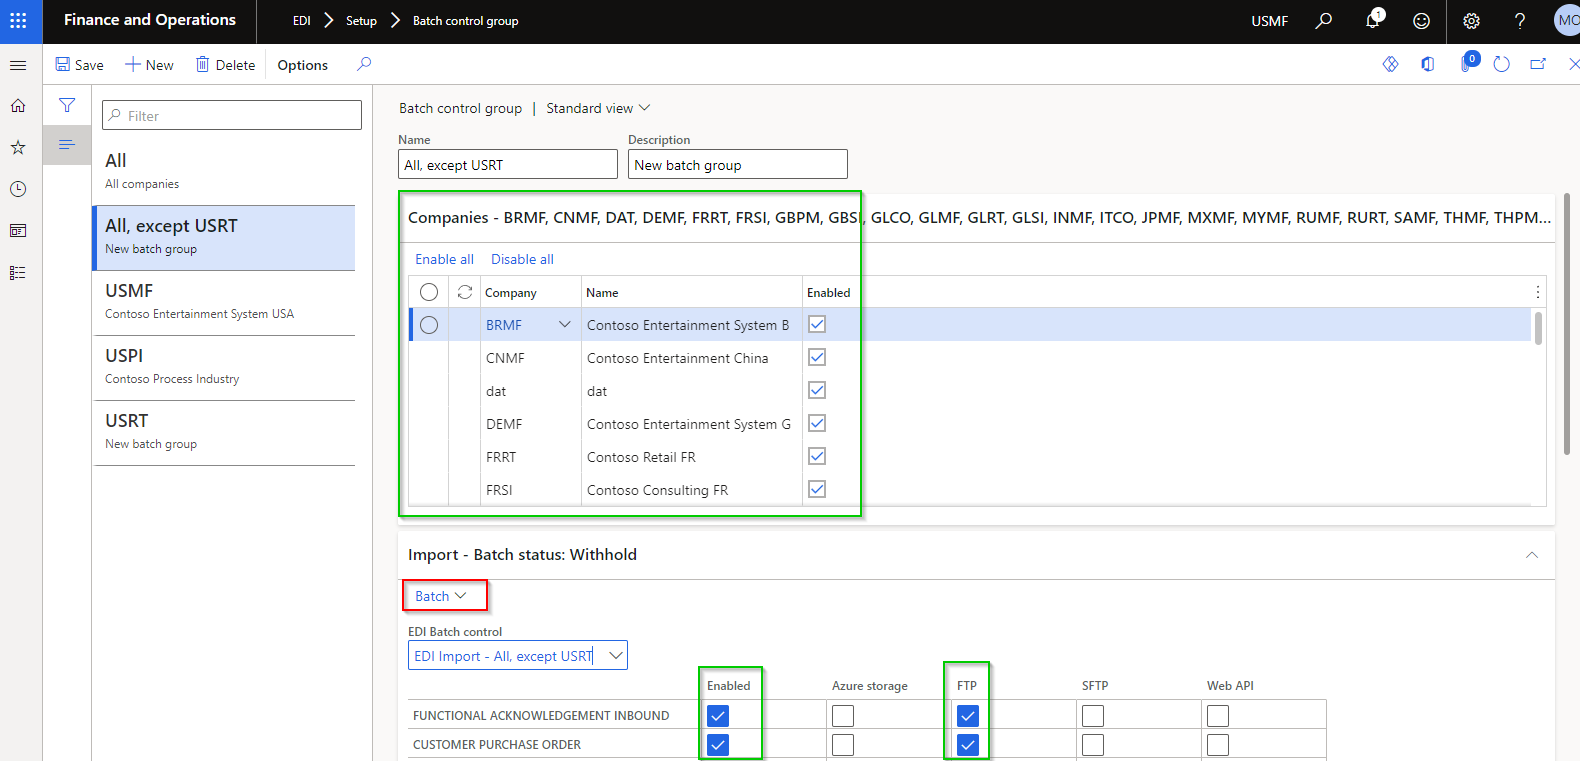Select USMF in the list pane
The image size is (1580, 761).
click(224, 303)
